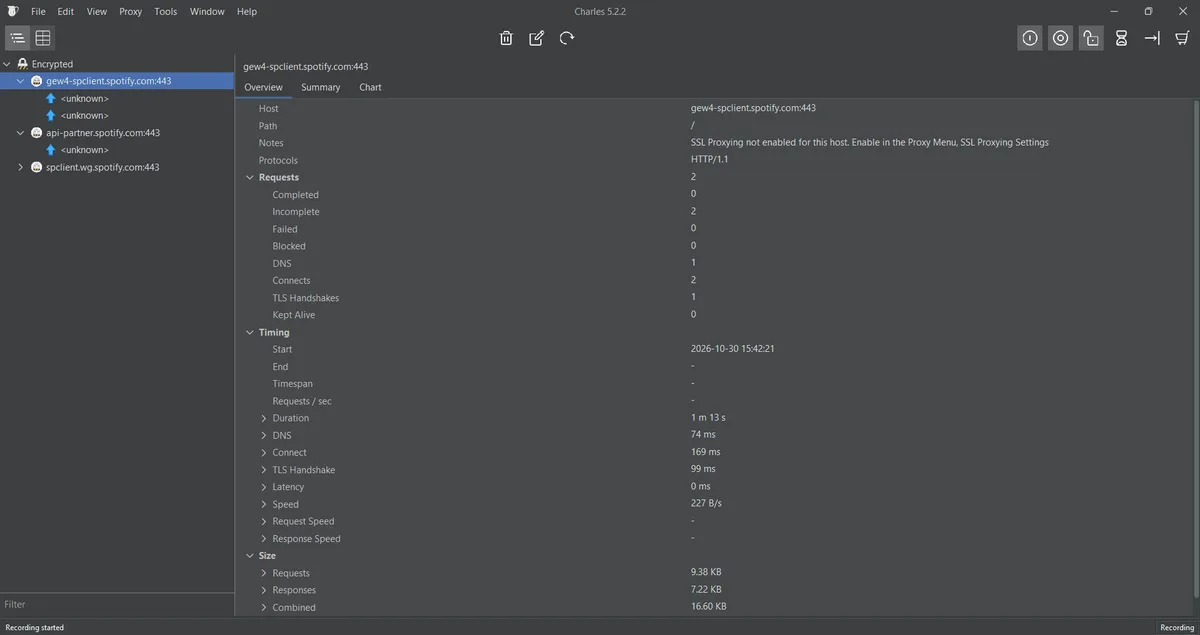Collapse the Requests section header arrow

click(x=250, y=178)
